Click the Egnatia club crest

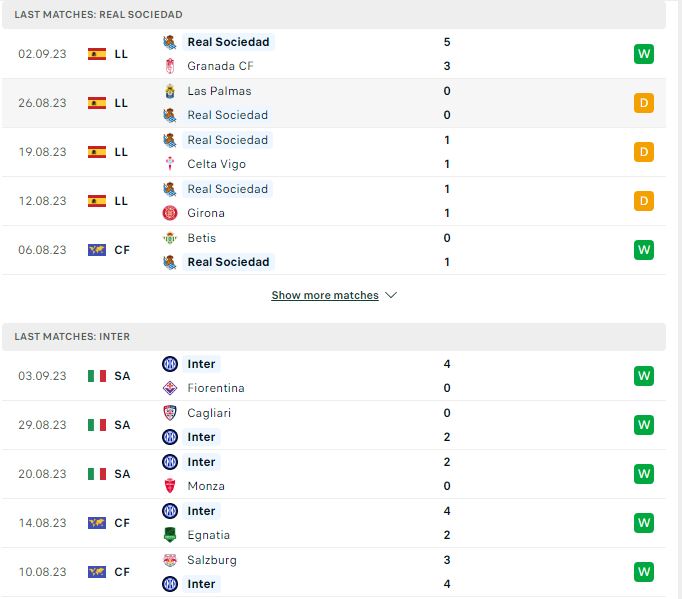tap(170, 535)
